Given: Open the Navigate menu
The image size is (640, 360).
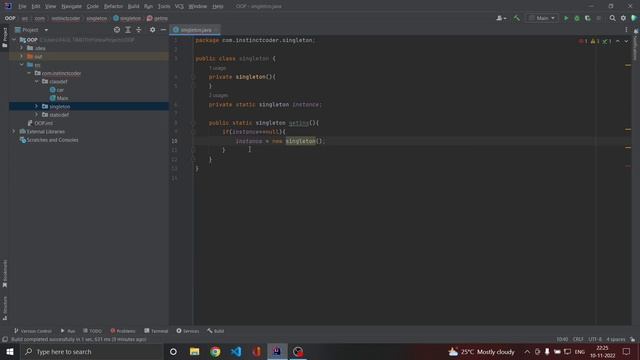Looking at the screenshot, I should [x=71, y=6].
